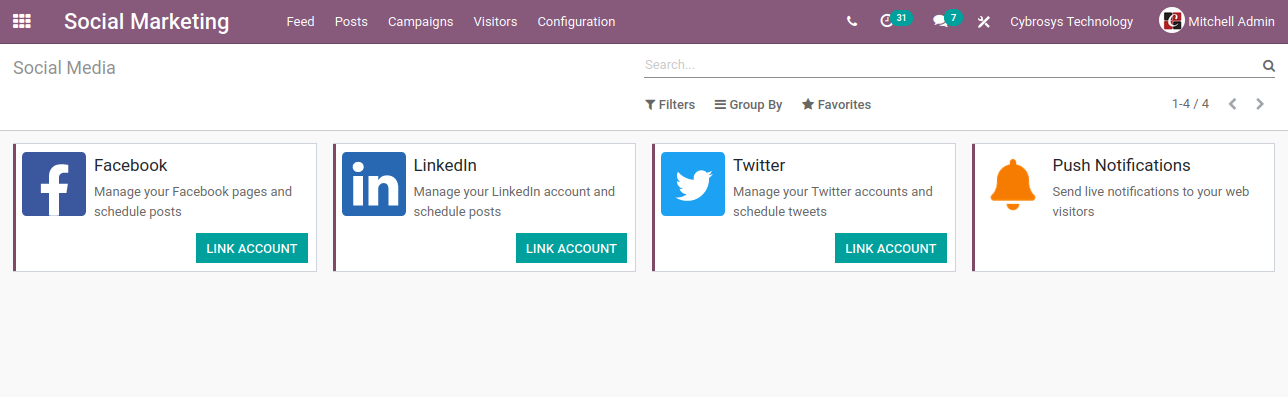Click the Push Notifications card title
Image resolution: width=1288 pixels, height=397 pixels.
click(x=1121, y=165)
